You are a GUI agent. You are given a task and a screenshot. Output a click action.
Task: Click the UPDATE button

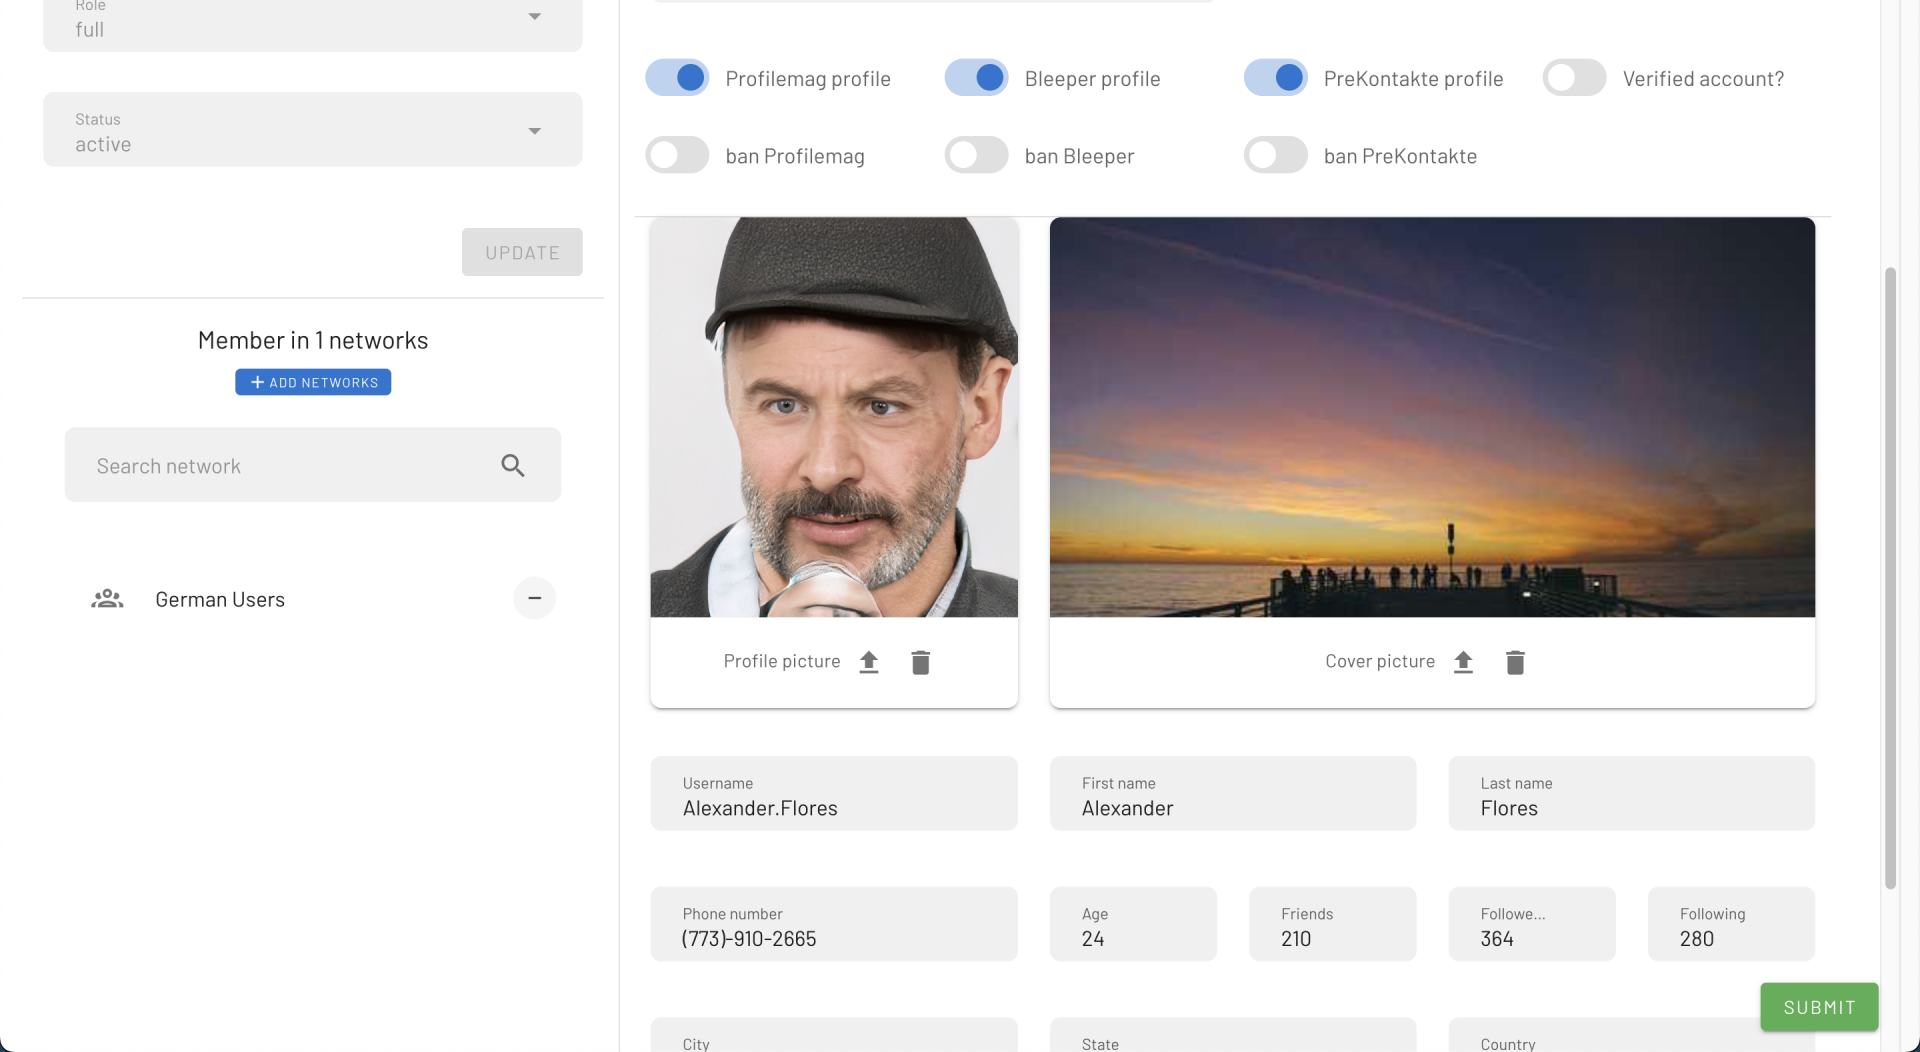(x=522, y=252)
